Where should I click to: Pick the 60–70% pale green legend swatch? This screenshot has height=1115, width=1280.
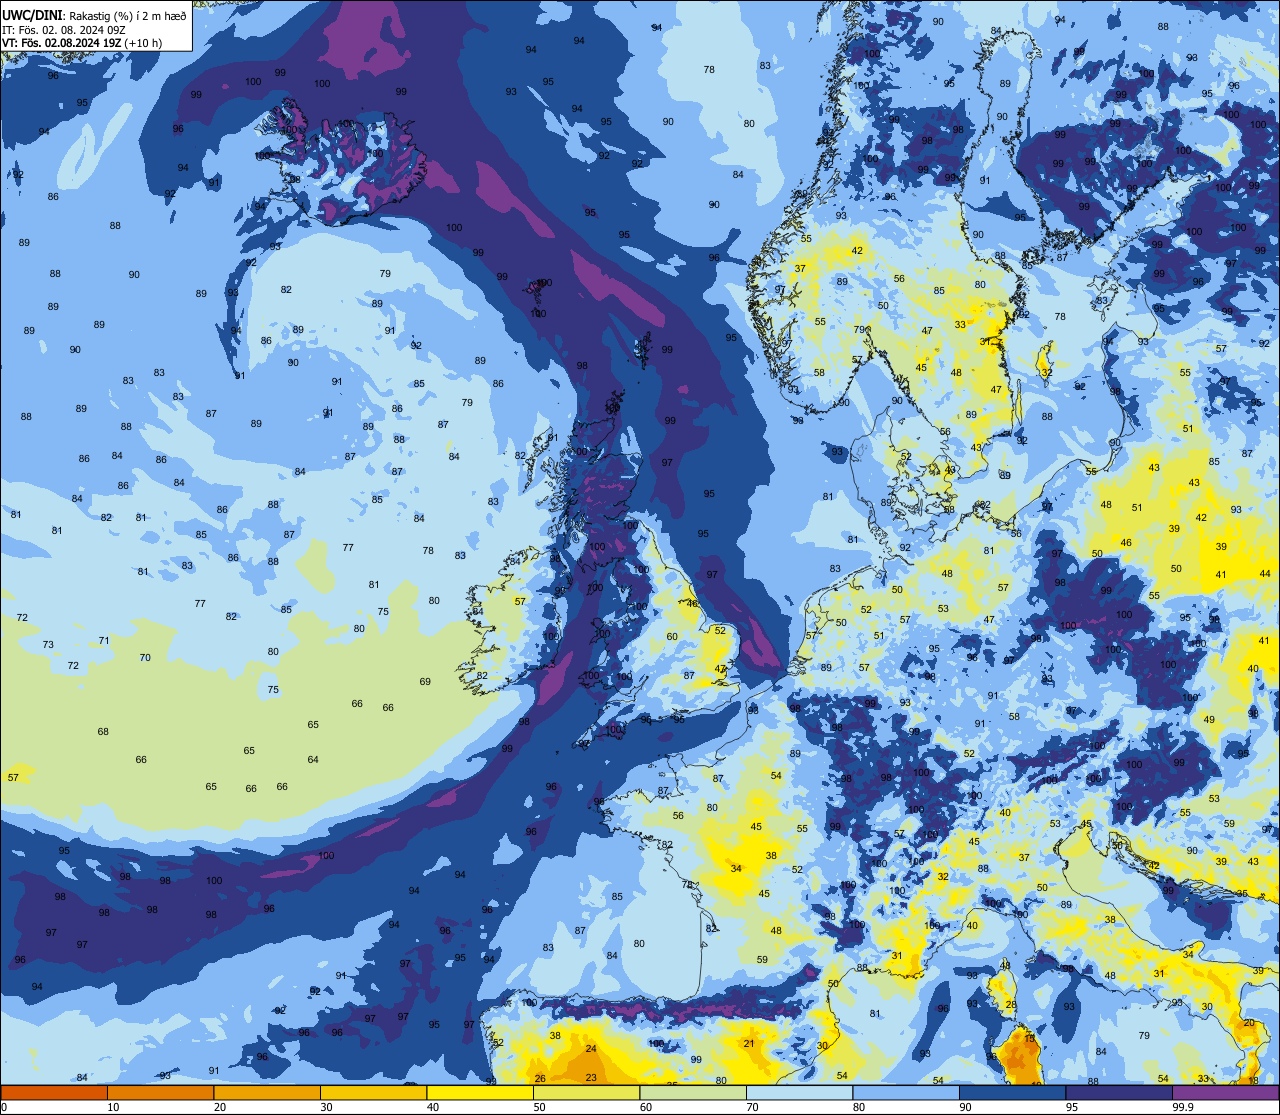[693, 1092]
